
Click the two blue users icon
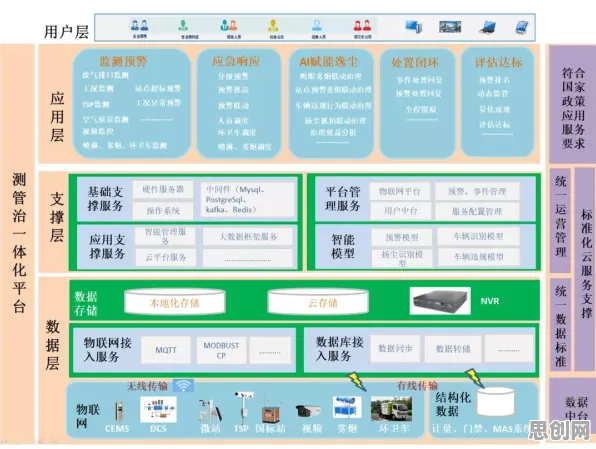[x=139, y=25]
